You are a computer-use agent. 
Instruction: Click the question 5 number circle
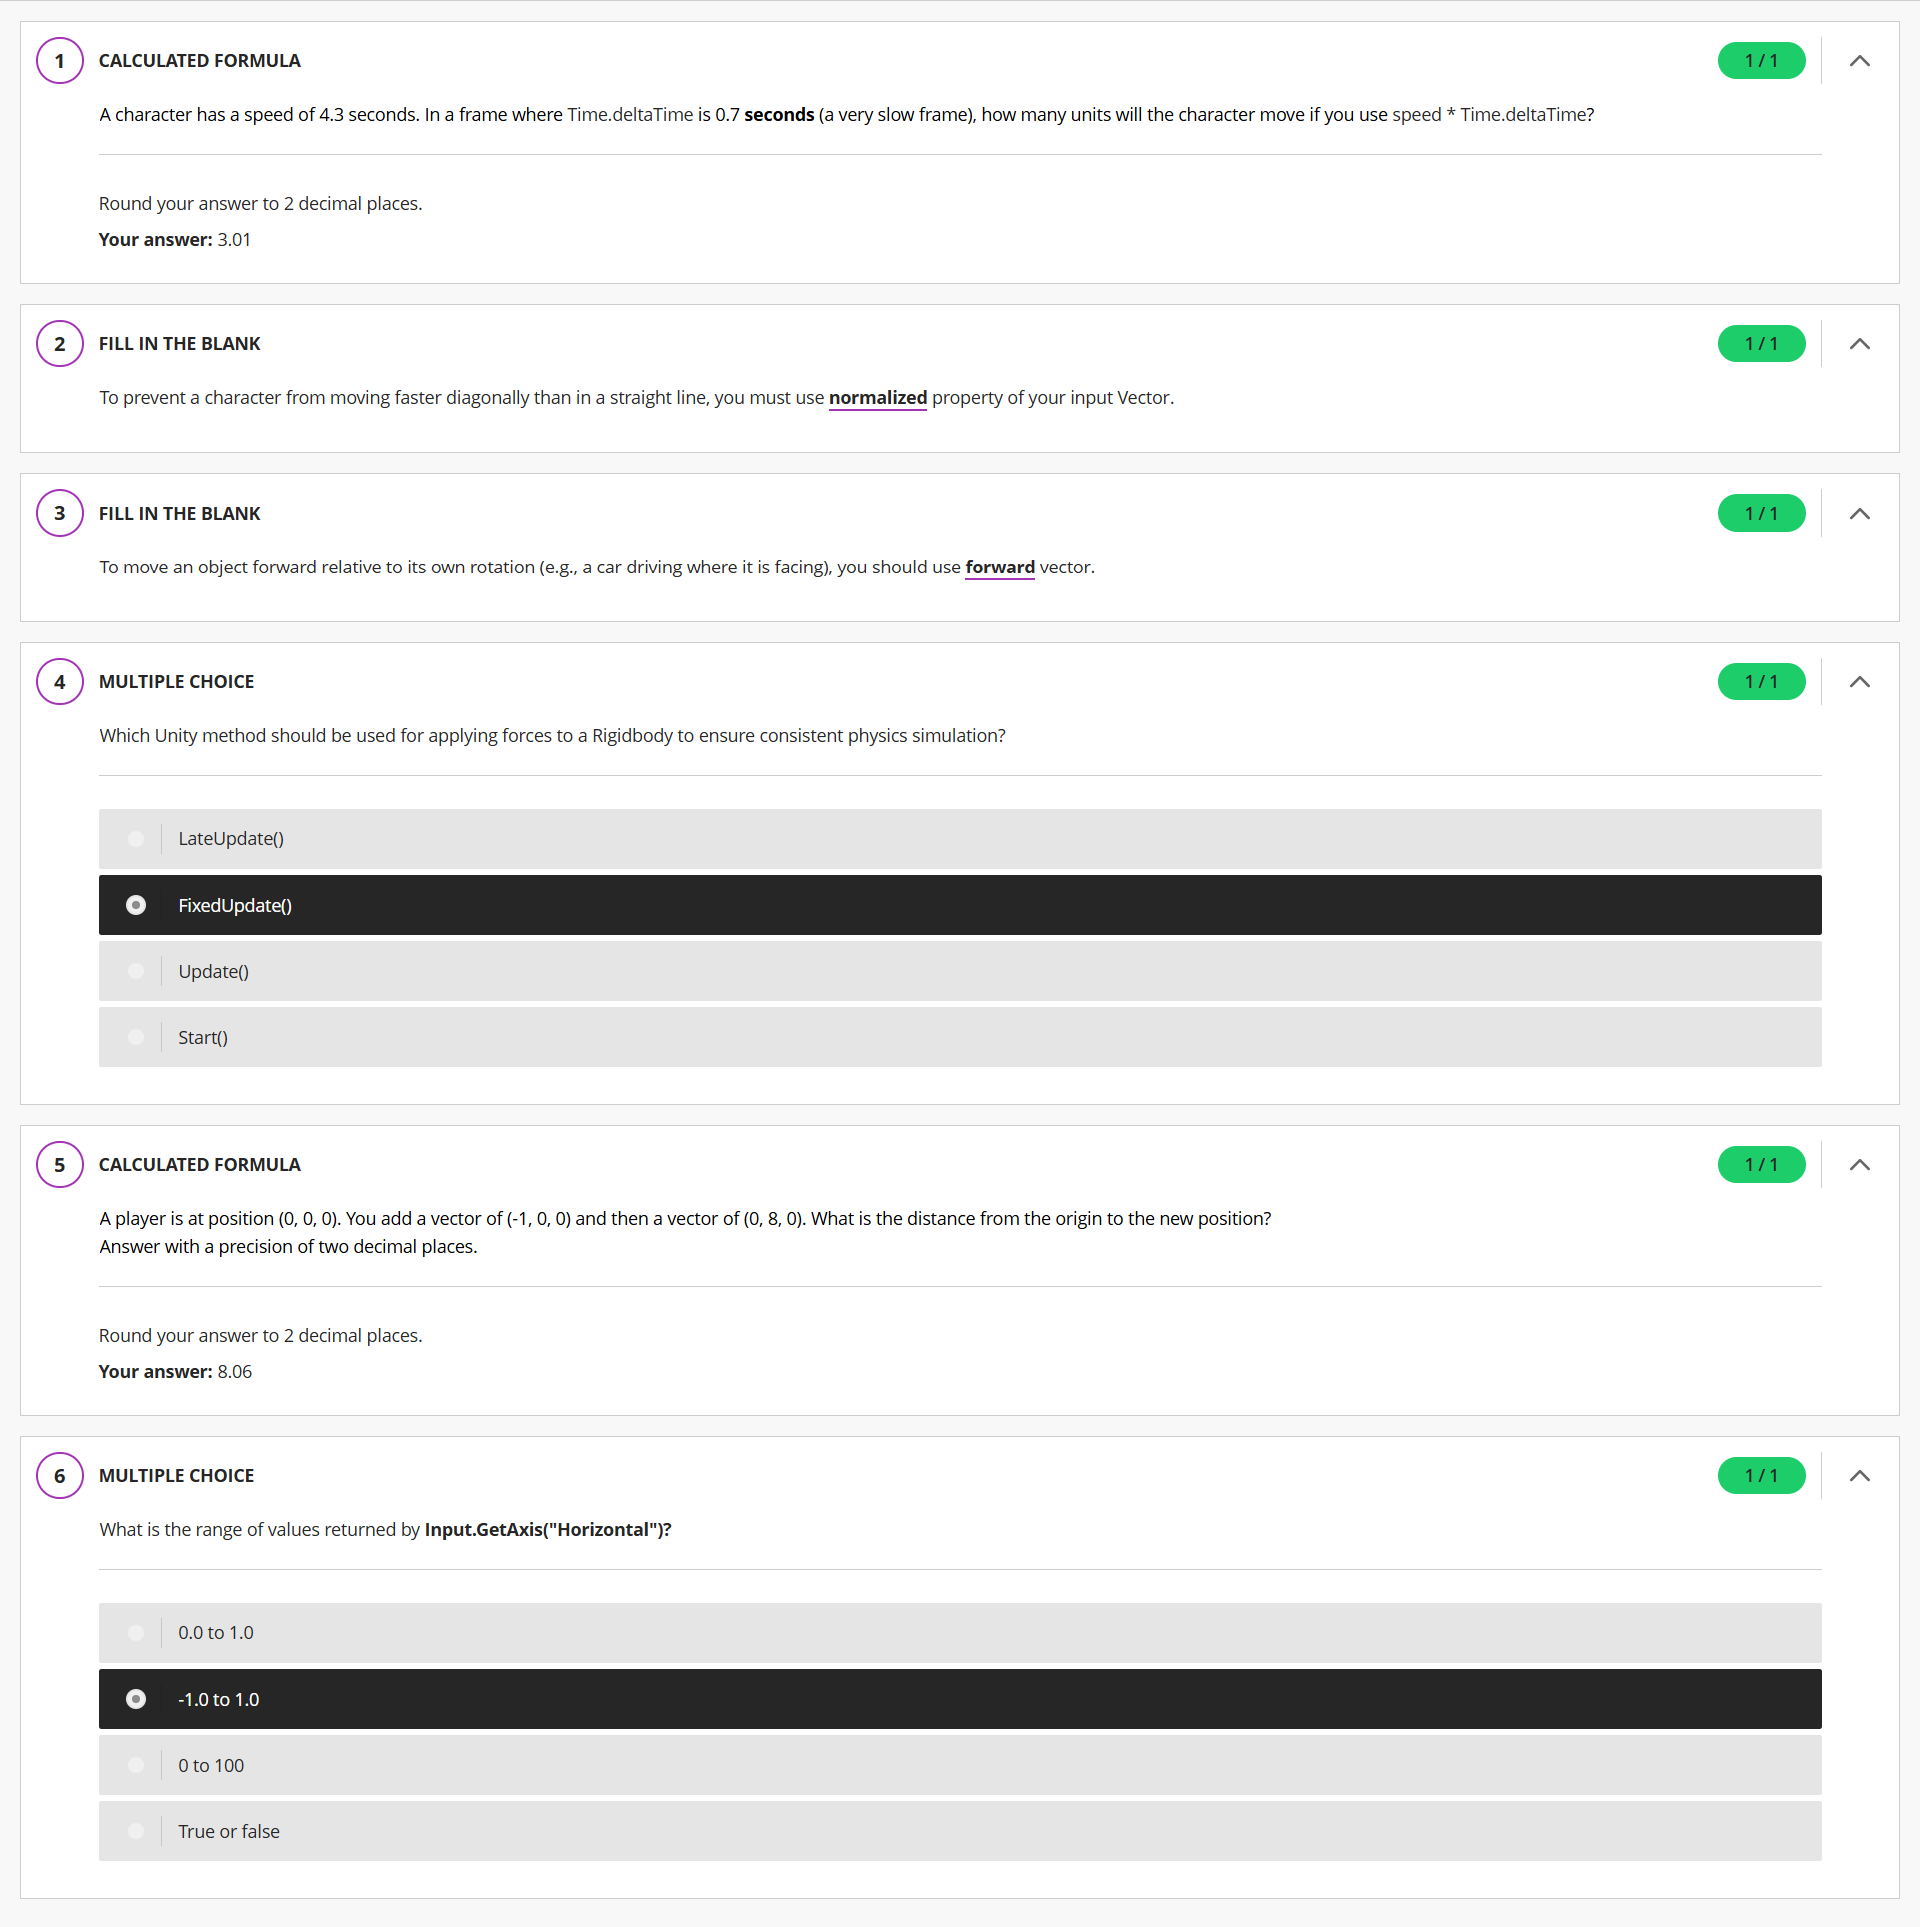tap(60, 1165)
